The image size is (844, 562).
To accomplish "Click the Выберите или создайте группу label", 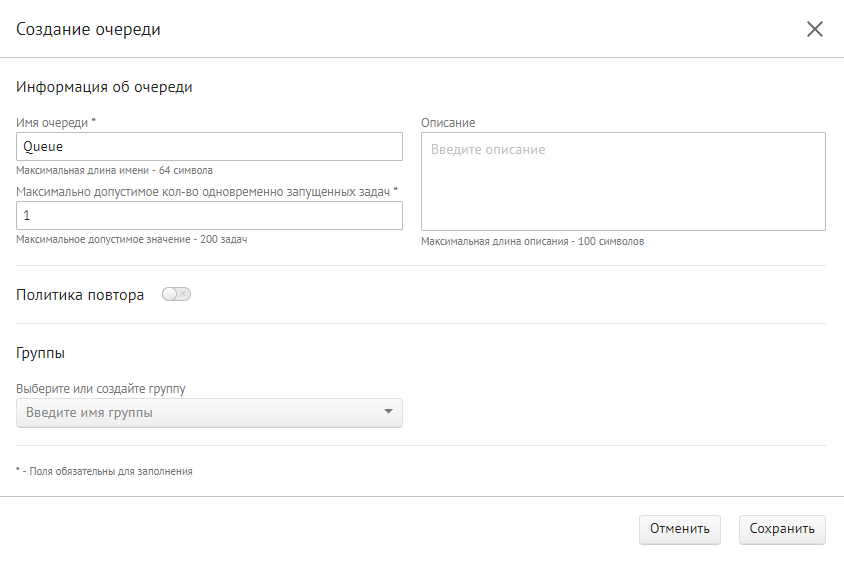I will [102, 388].
